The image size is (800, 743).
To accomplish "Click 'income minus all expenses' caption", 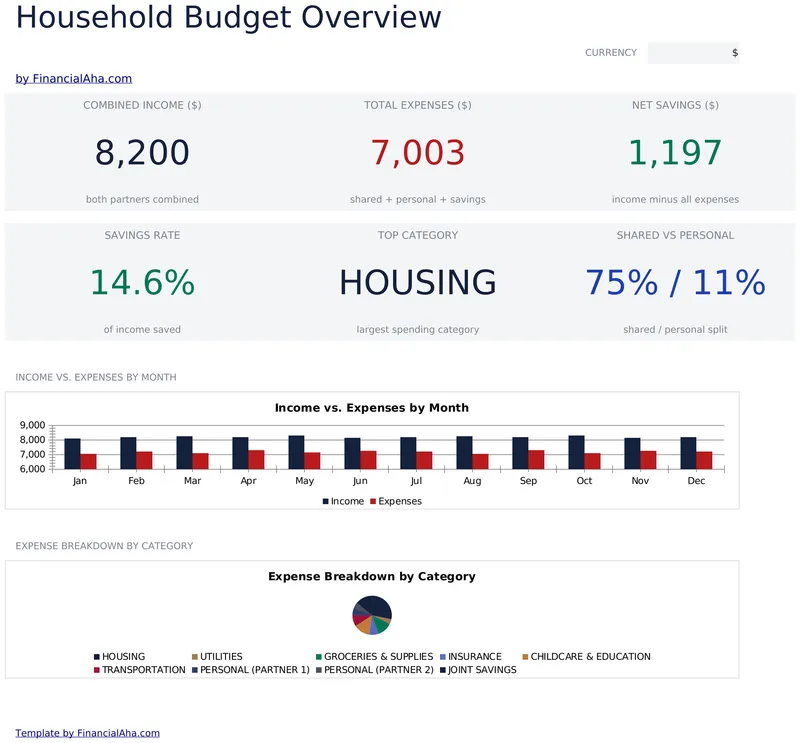I will pos(675,200).
